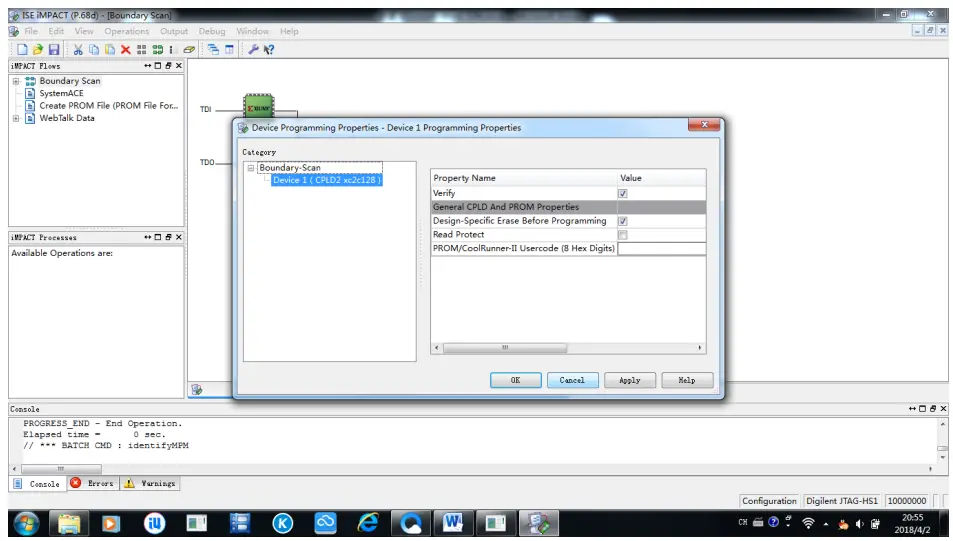Close the iMPACT Flows panel
The width and height of the screenshot is (953, 541).
[x=179, y=66]
